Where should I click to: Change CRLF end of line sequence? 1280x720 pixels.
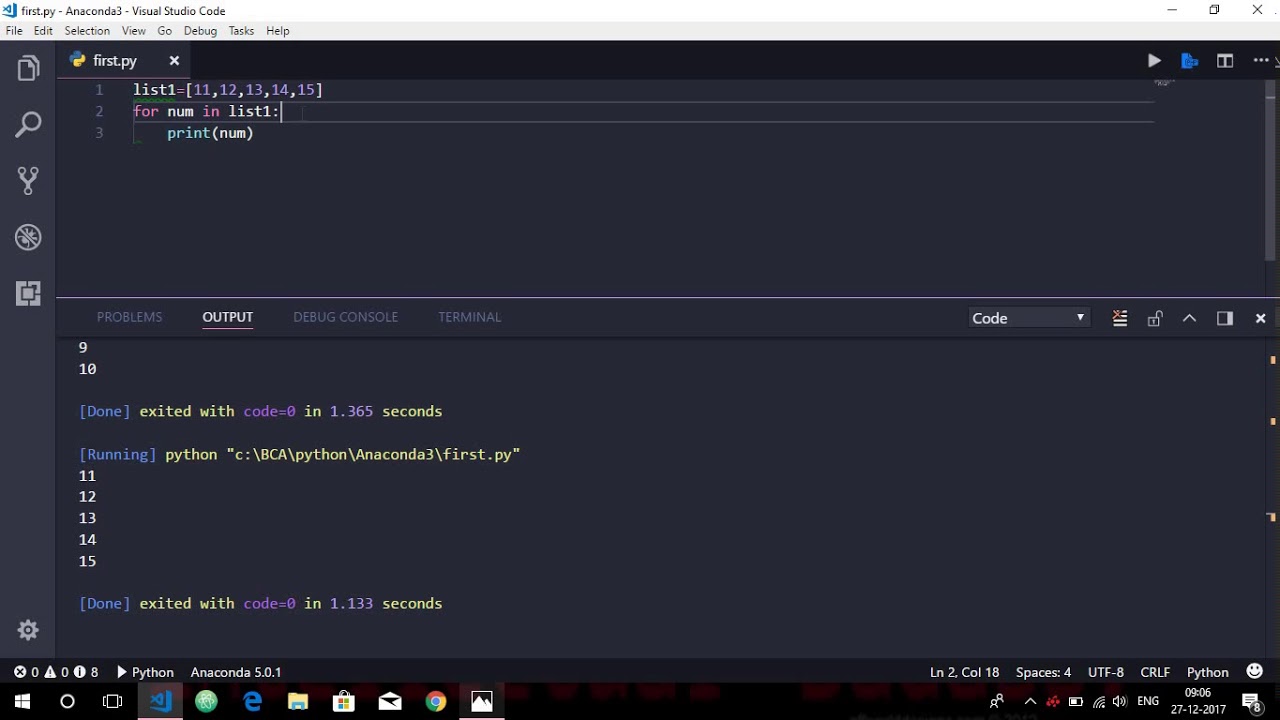point(1155,672)
